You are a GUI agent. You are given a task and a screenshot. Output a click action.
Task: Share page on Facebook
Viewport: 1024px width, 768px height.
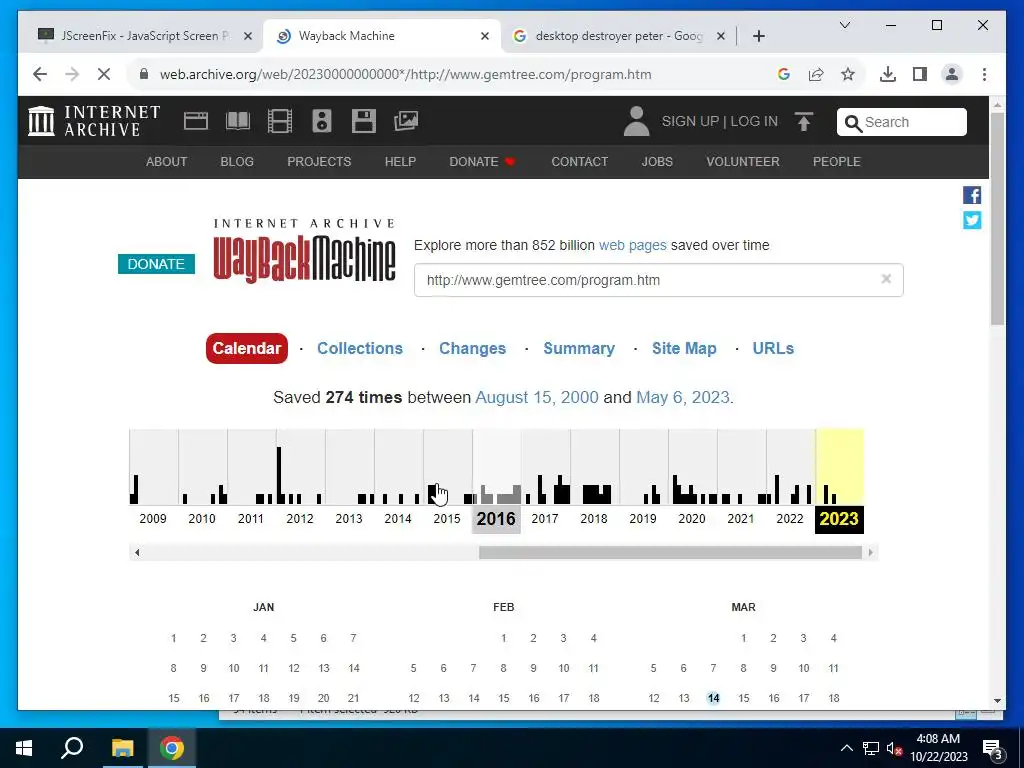point(972,195)
